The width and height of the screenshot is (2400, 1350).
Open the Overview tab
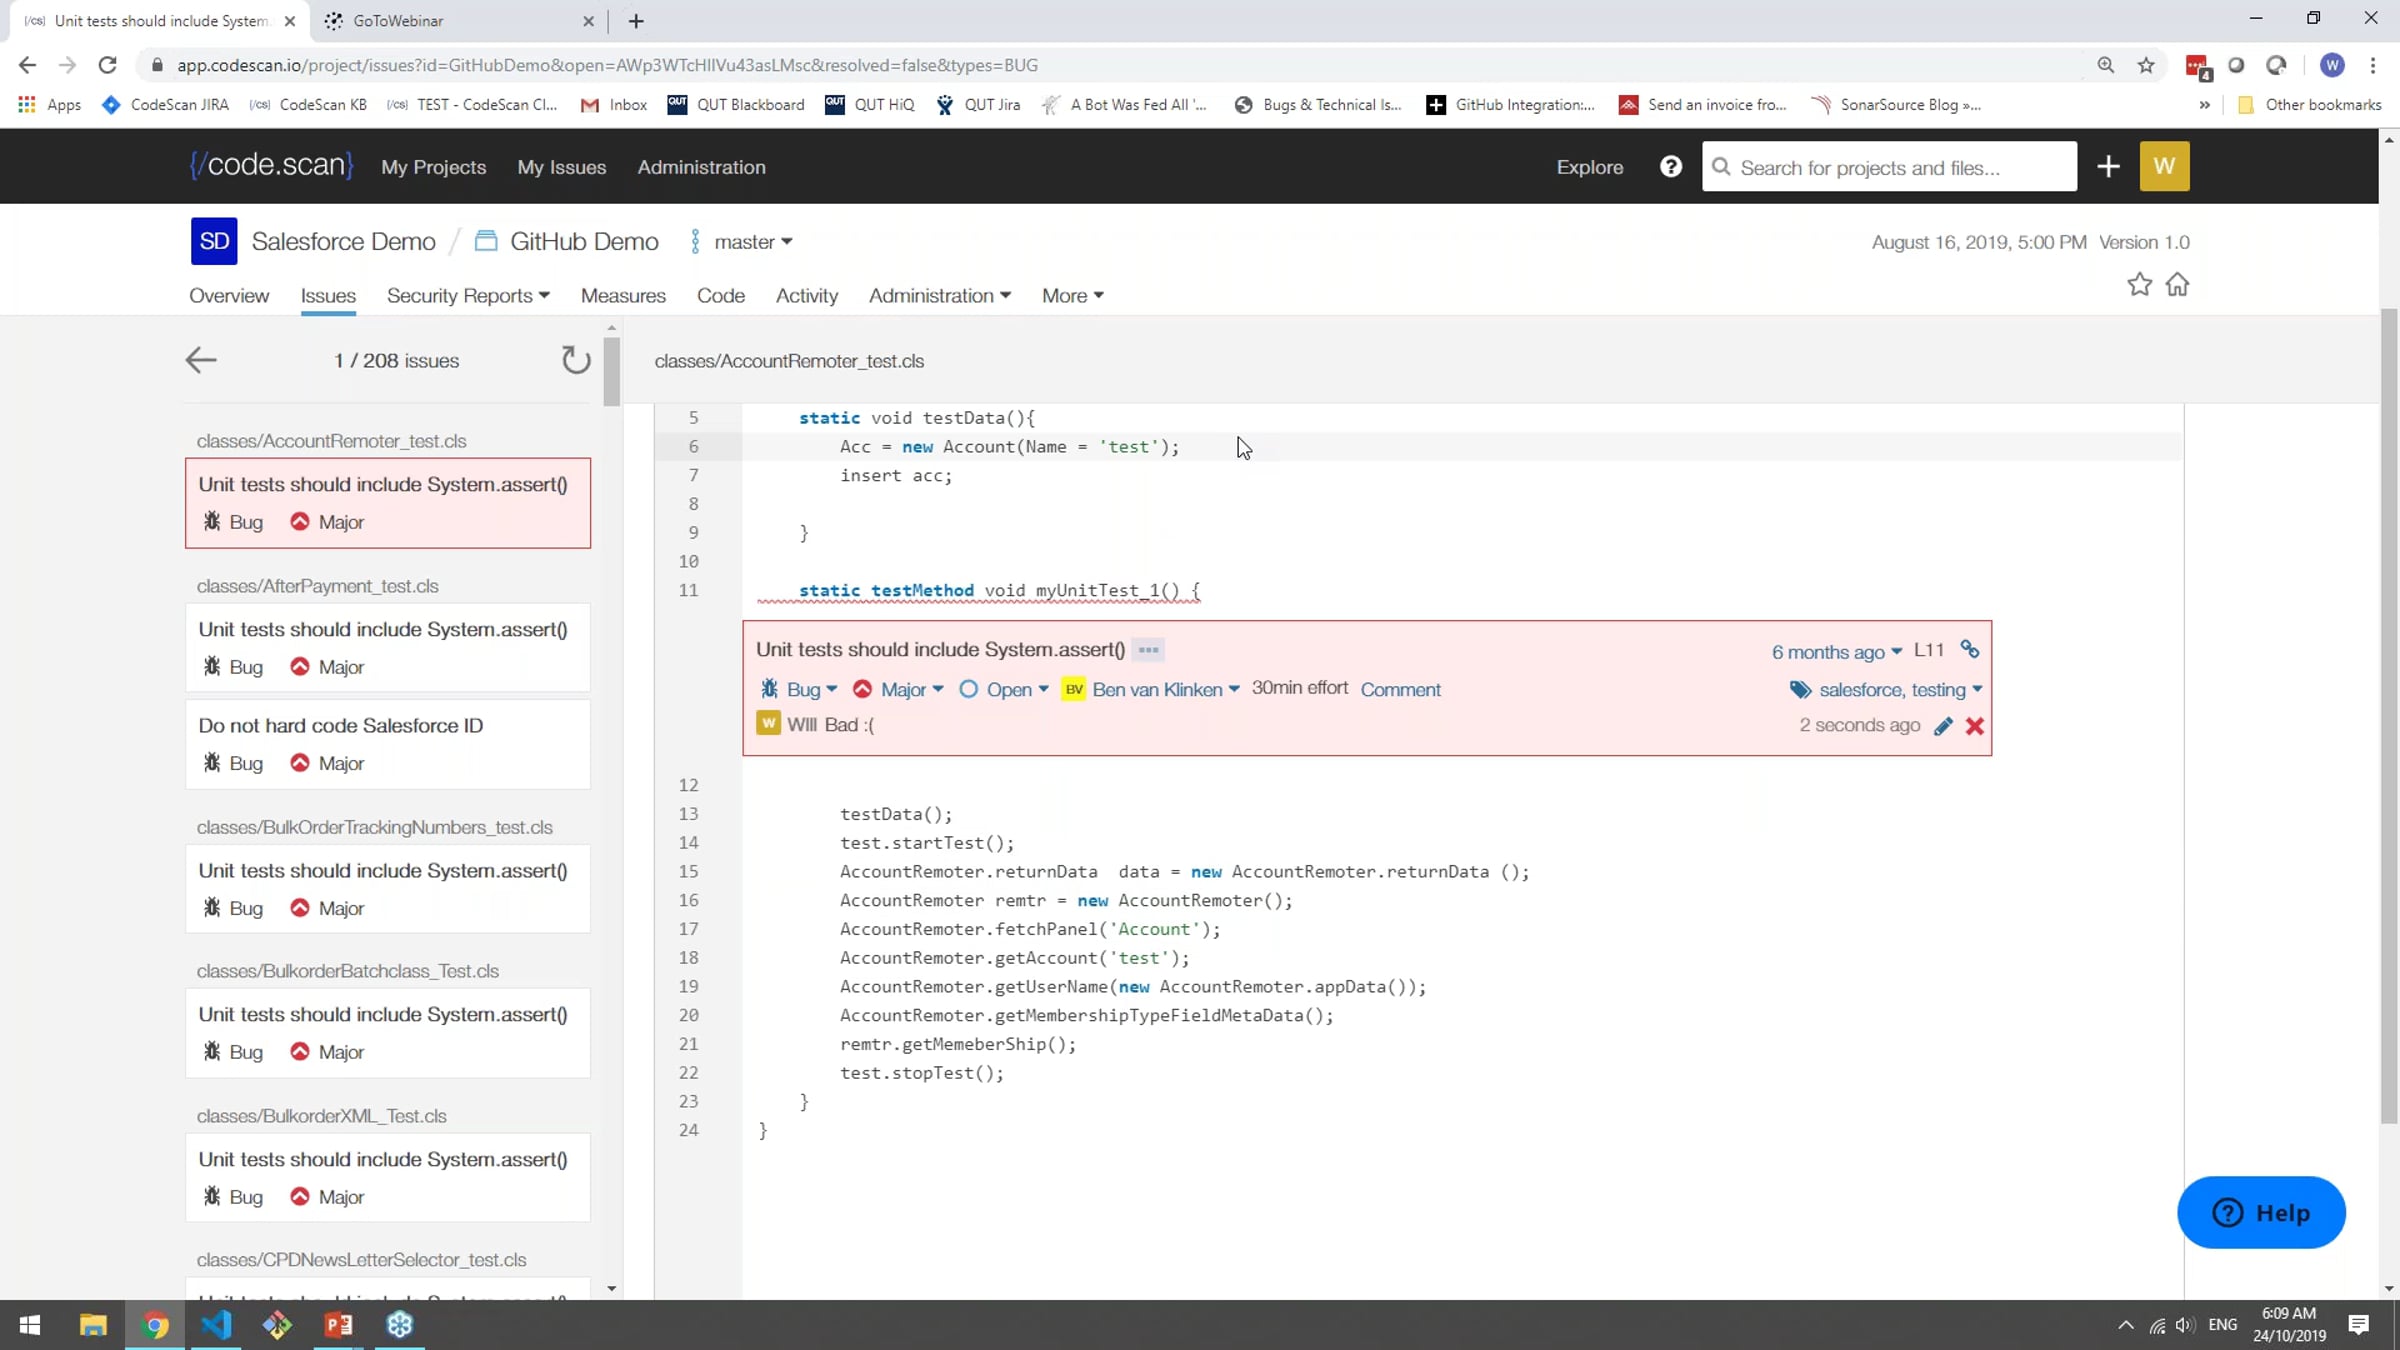tap(229, 295)
